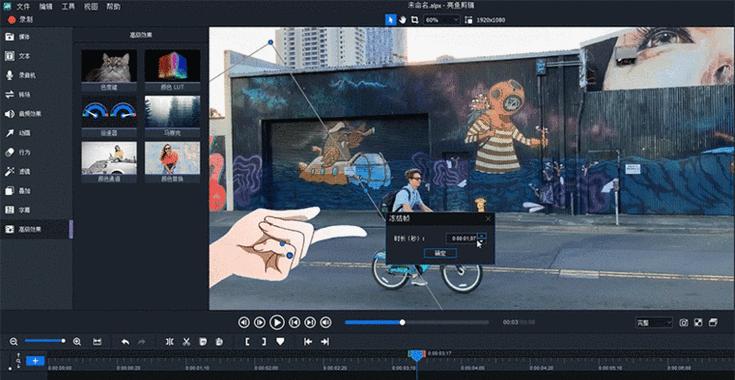Screen dimensions: 735x380
Task: Open the 媒体 media sidebar tab
Action: [x=36, y=37]
